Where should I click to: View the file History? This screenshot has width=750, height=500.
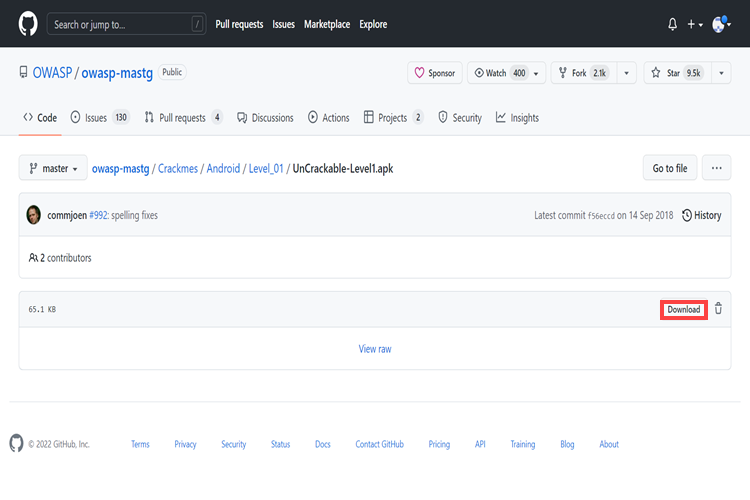[x=702, y=215]
